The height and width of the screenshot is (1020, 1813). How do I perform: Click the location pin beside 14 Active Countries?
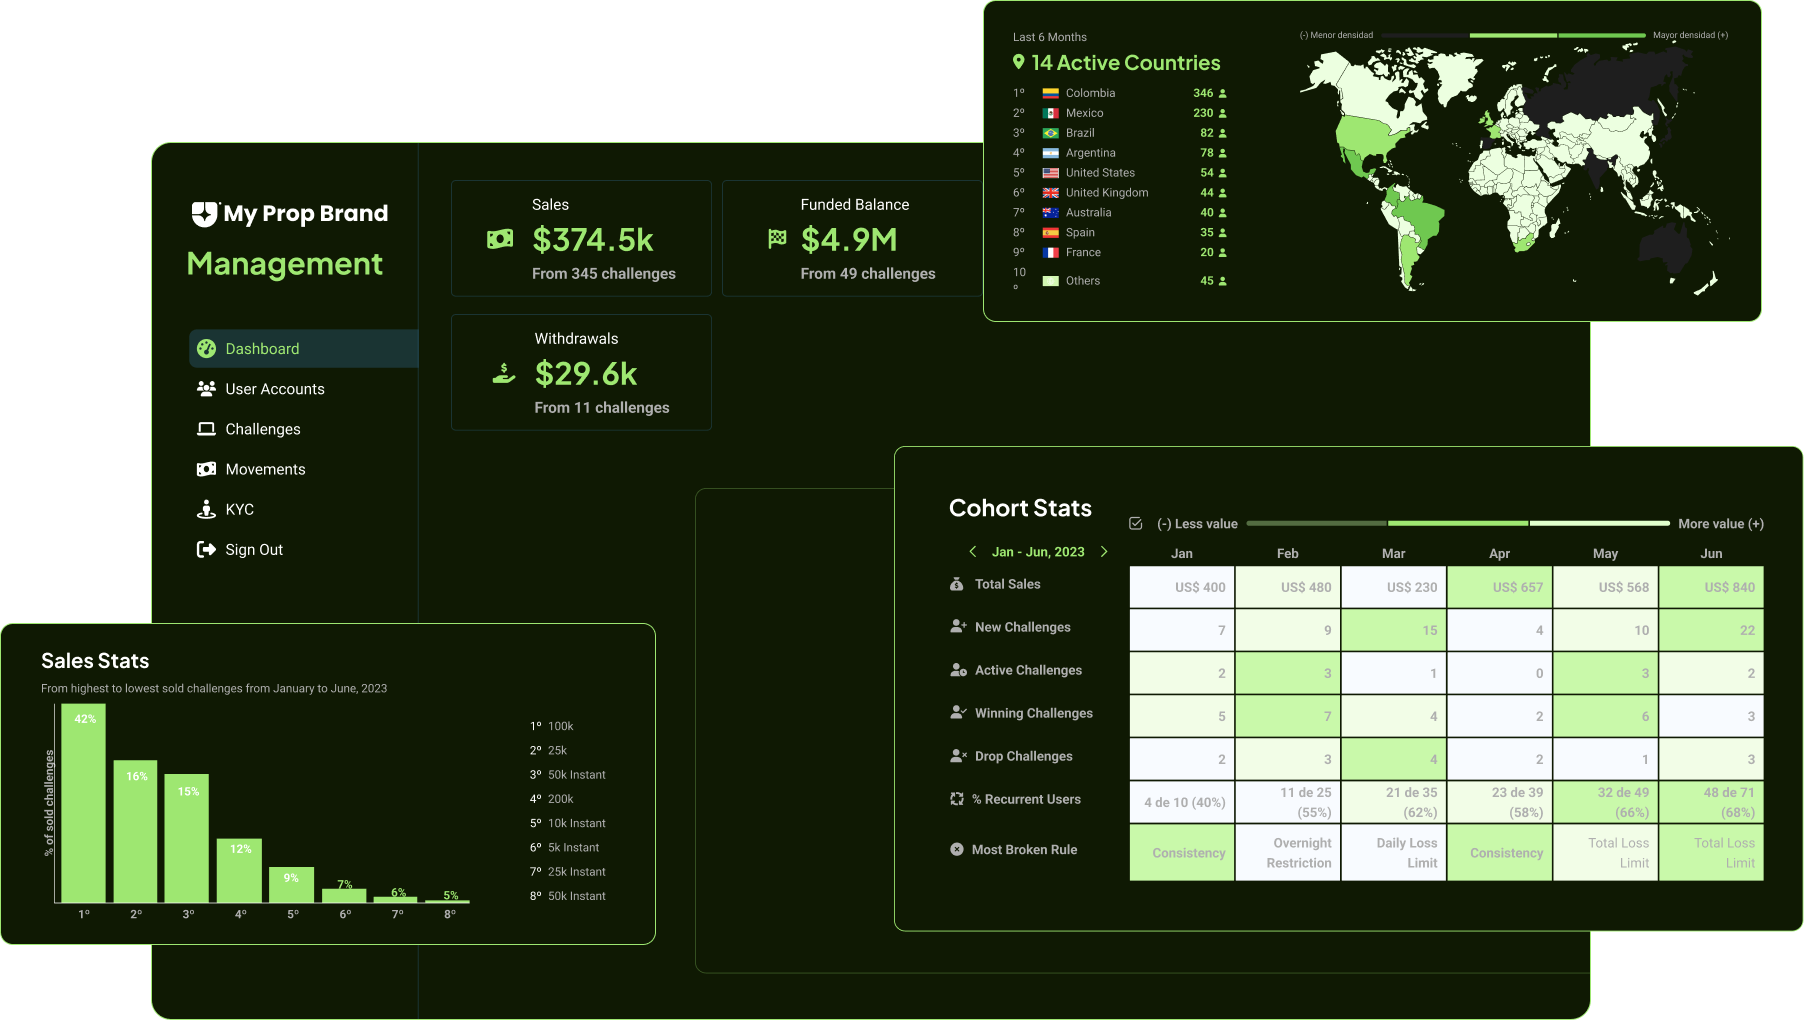[x=1019, y=61]
